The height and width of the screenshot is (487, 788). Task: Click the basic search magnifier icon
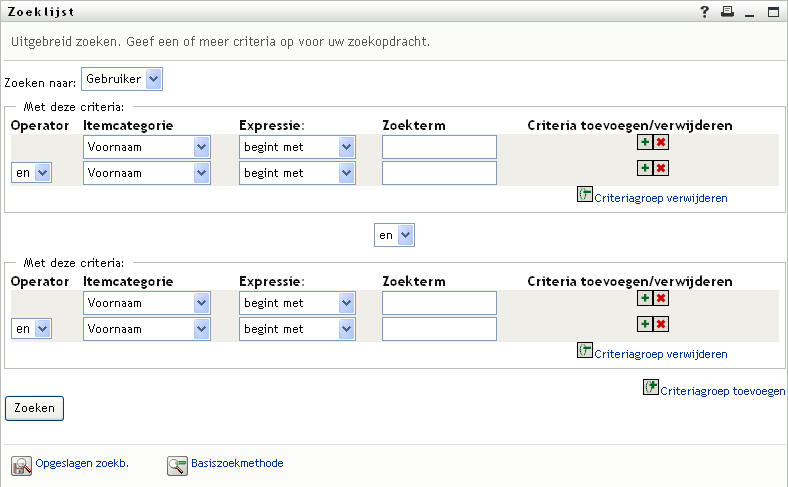coord(177,466)
